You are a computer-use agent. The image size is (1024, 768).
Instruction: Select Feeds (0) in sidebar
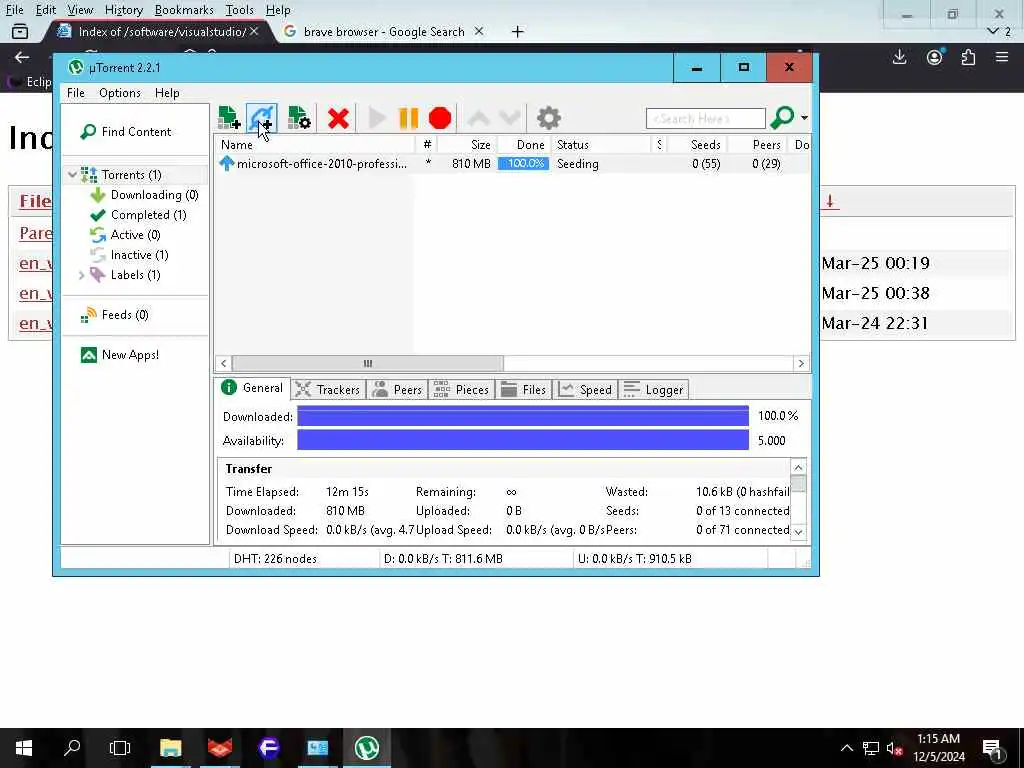pos(115,315)
